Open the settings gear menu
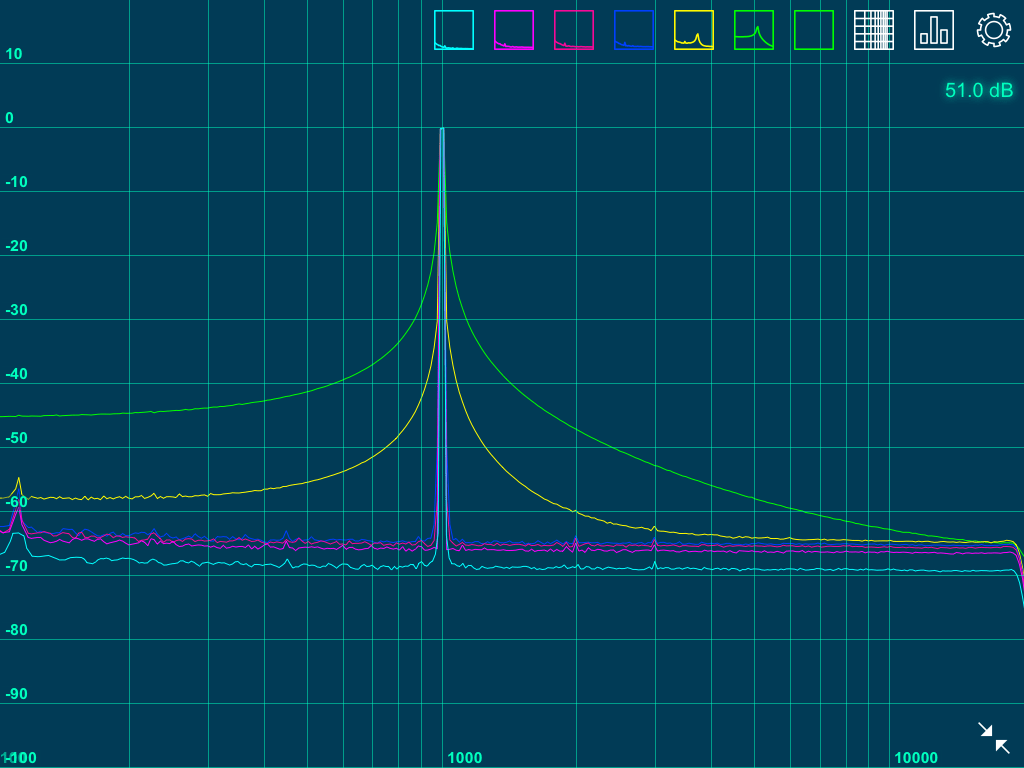Screen dimensions: 1024x768 [993, 30]
